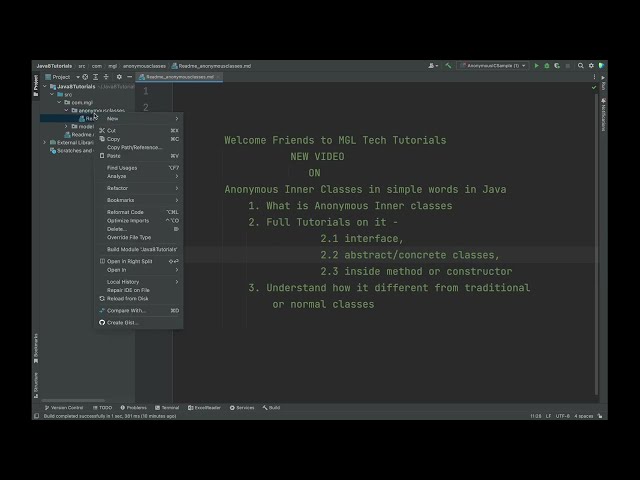Open the Analyze submenu
This screenshot has width=640, height=480.
coord(139,176)
